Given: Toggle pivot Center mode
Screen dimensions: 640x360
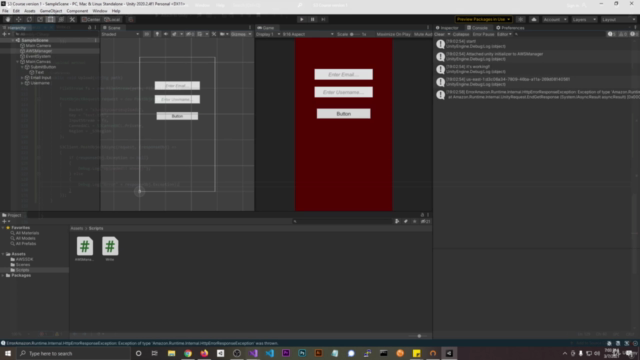Looking at the screenshot, I should tap(91, 19).
